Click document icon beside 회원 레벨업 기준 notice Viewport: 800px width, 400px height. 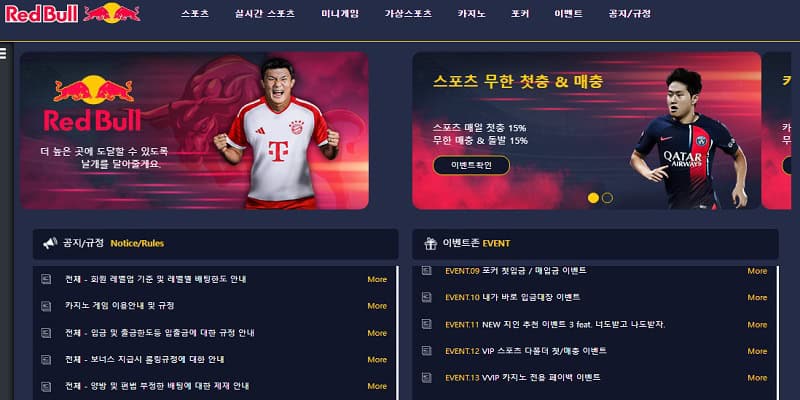(x=46, y=279)
